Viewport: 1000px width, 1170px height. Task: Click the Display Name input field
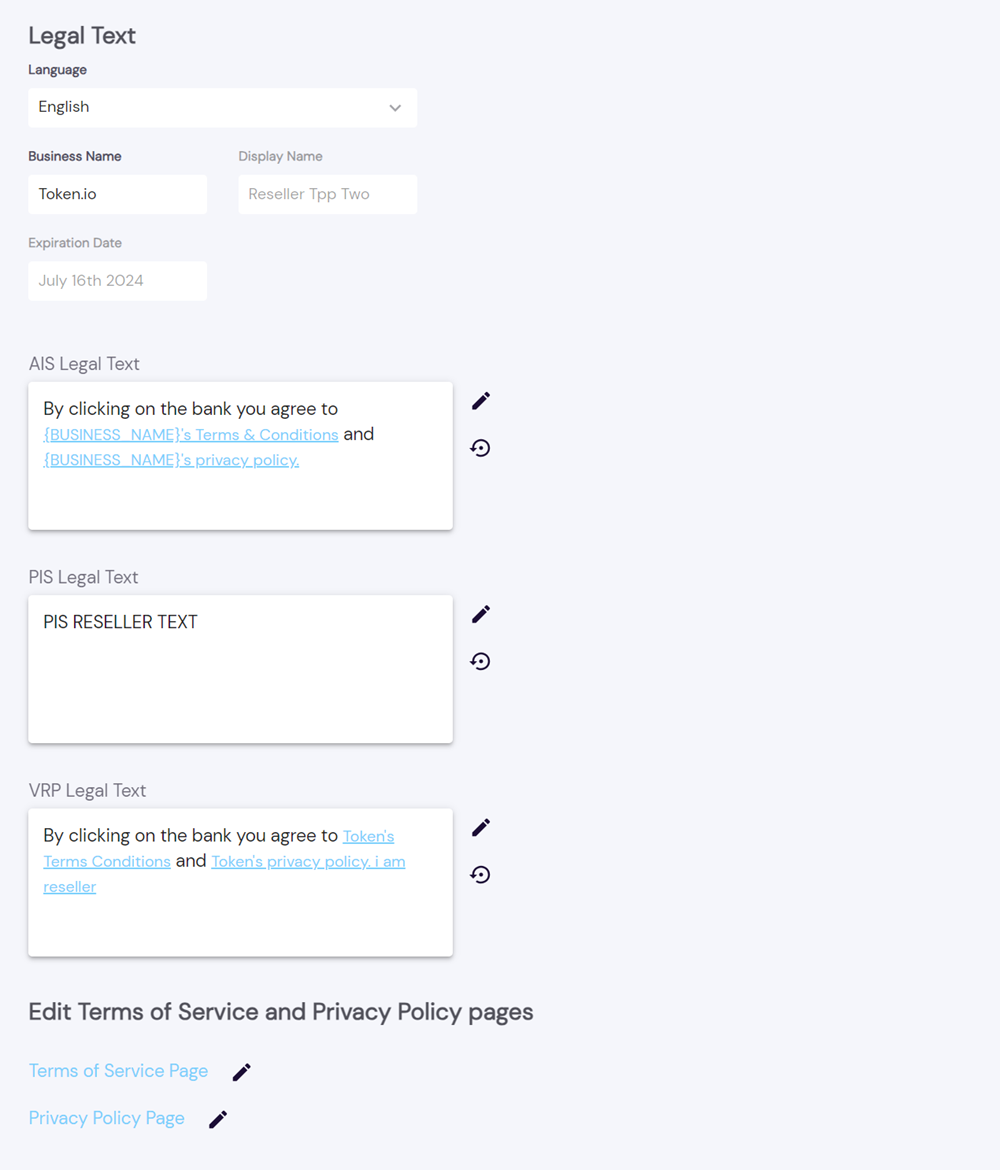327,194
